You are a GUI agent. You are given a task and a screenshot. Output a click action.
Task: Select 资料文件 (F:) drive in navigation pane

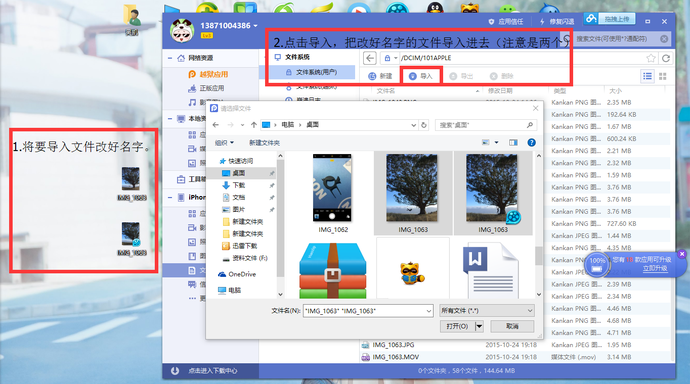pyautogui.click(x=245, y=258)
